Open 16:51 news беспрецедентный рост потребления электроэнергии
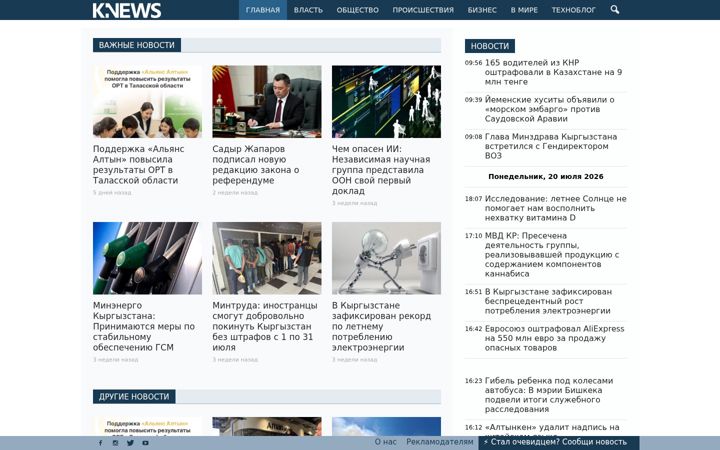 point(548,301)
